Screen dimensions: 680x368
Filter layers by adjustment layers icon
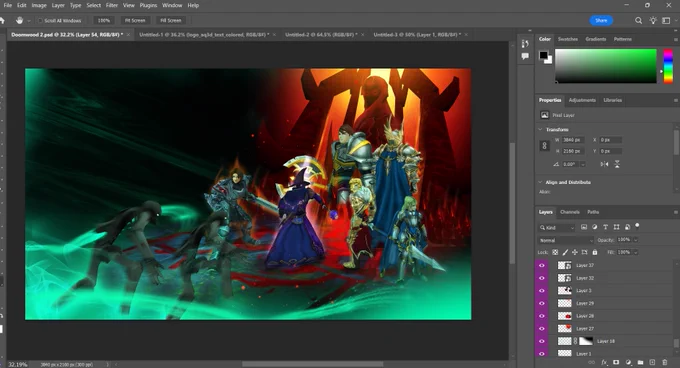click(595, 227)
